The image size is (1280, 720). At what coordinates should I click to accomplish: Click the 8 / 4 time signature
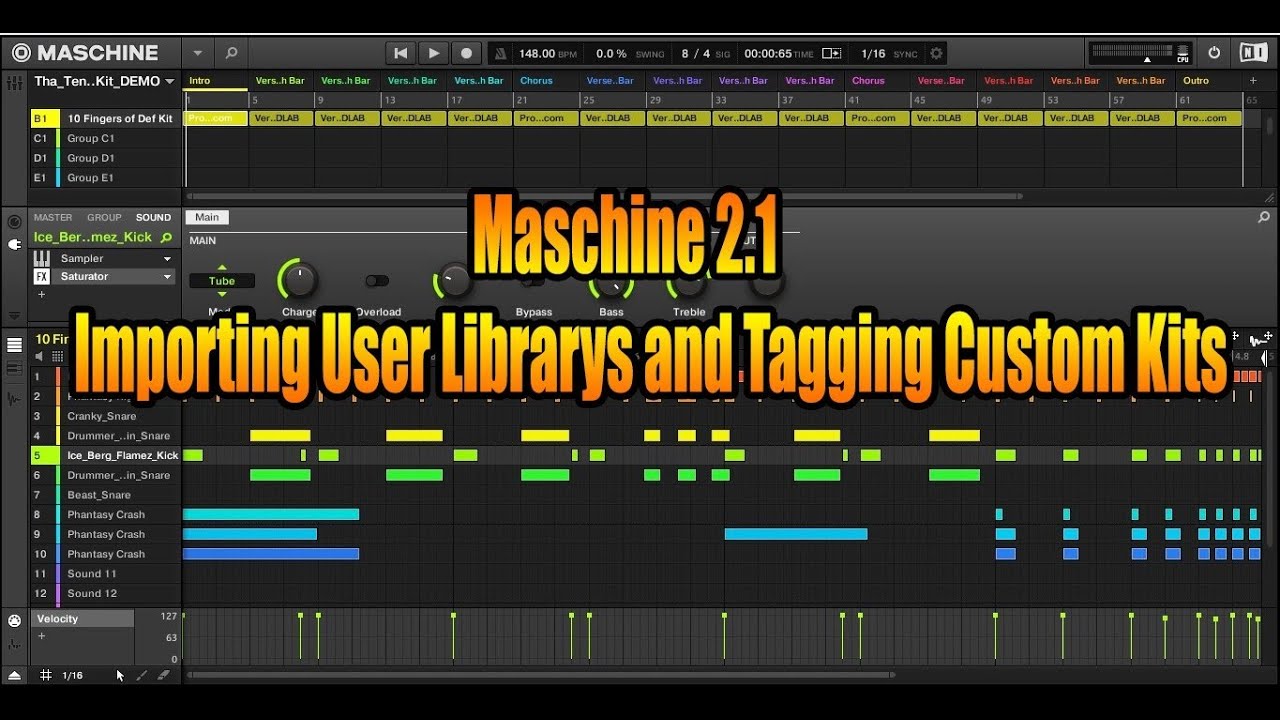pyautogui.click(x=696, y=53)
